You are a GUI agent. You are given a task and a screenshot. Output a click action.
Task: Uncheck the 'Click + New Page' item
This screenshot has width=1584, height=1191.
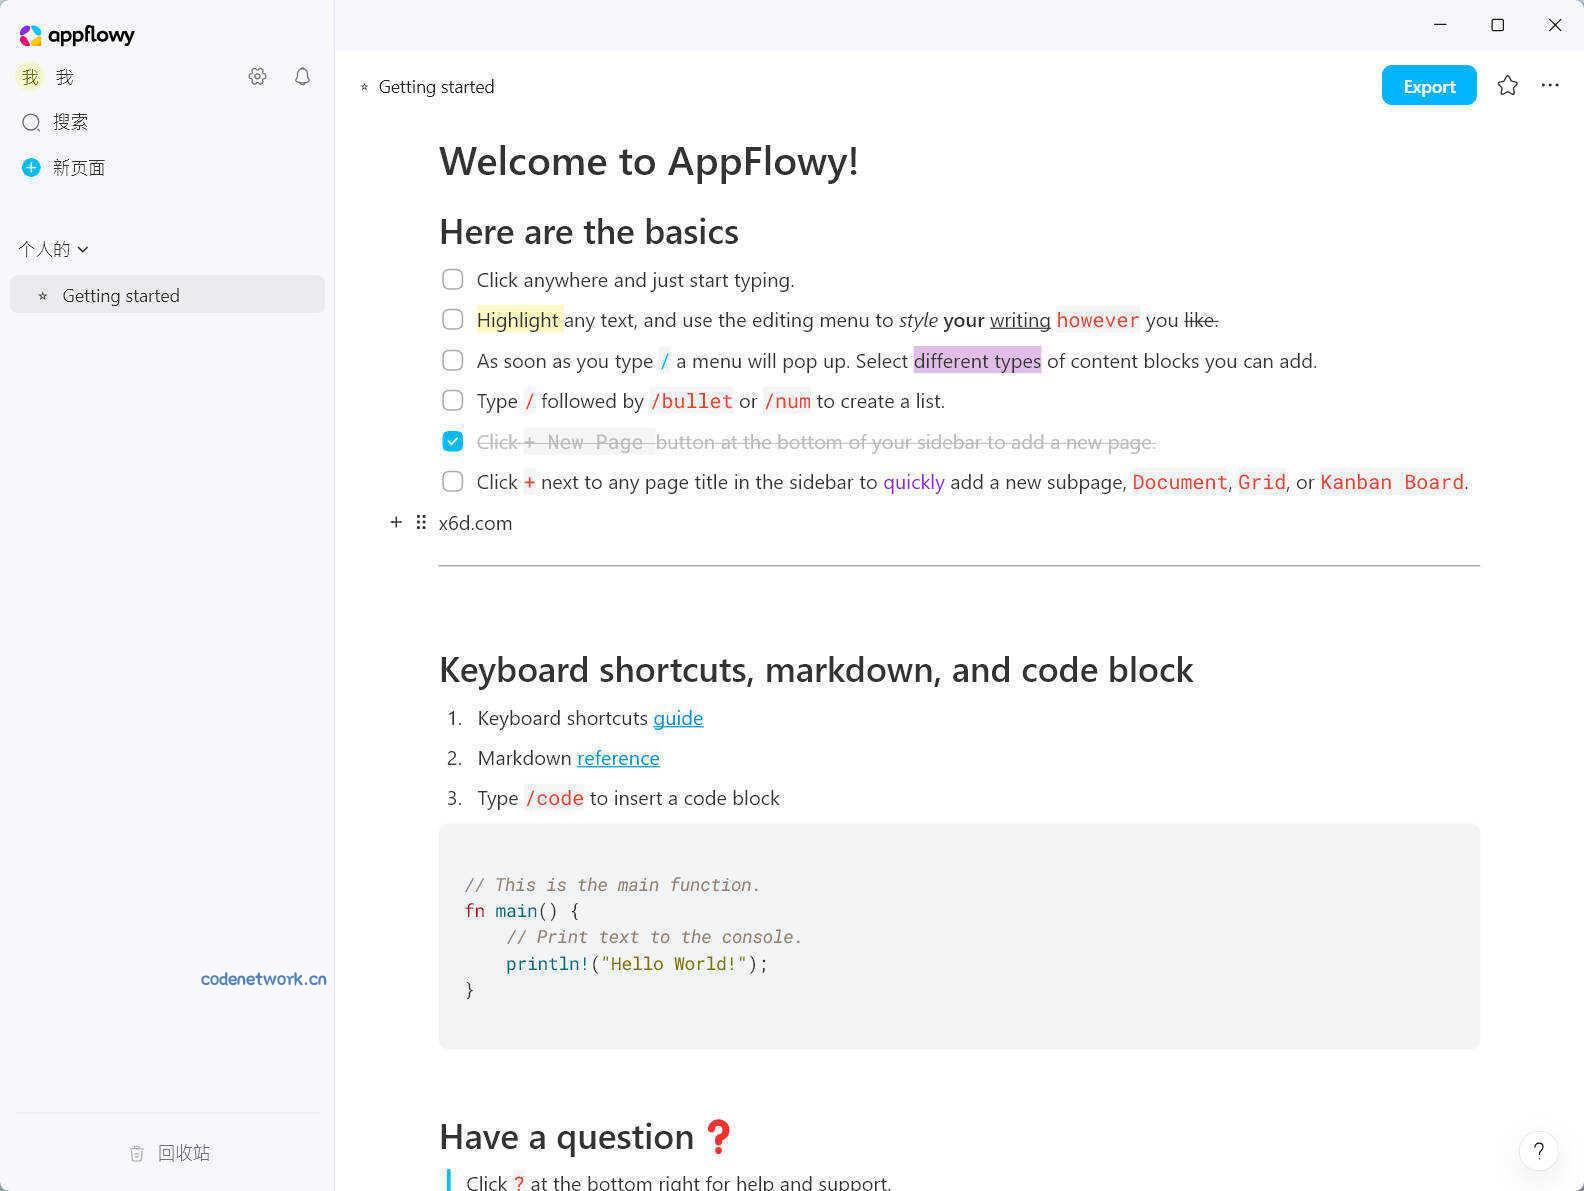(453, 441)
